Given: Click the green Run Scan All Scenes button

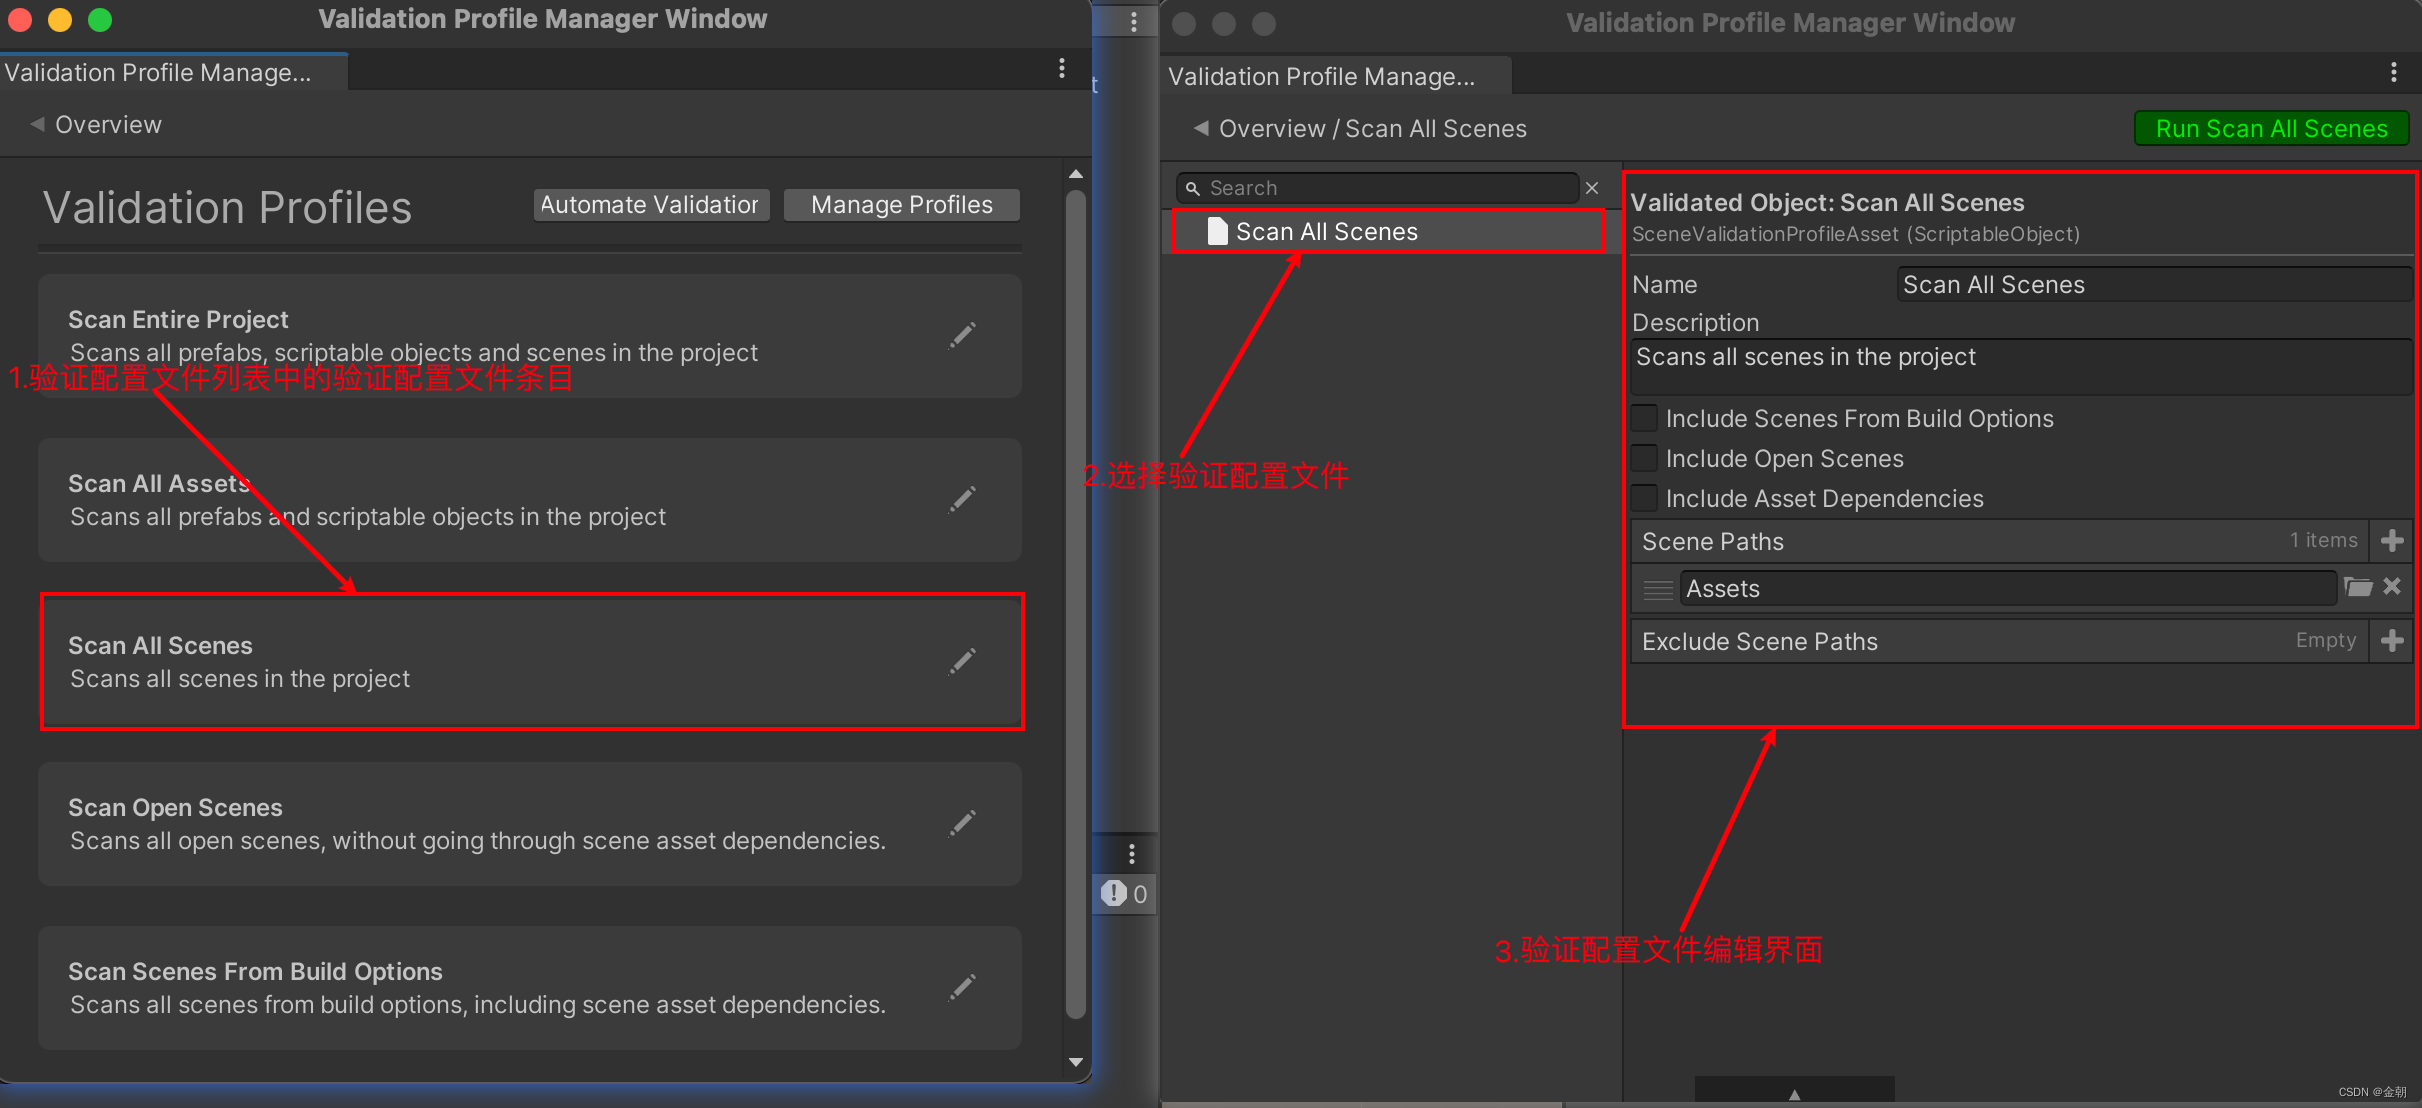Looking at the screenshot, I should 2271,129.
